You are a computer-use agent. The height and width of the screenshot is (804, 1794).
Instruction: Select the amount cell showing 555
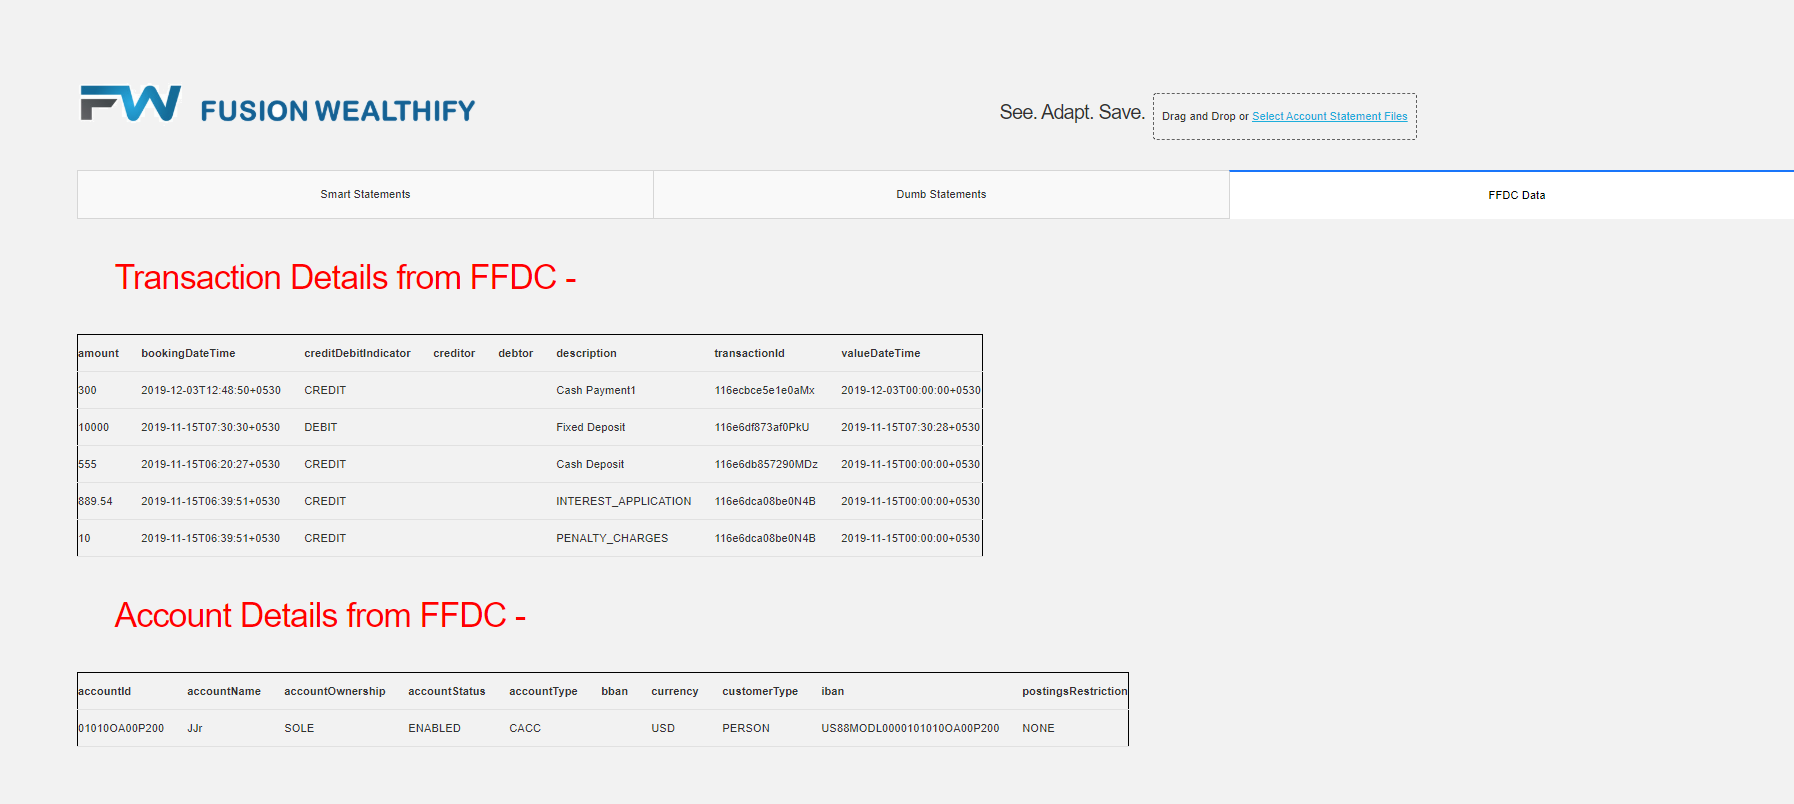[x=87, y=464]
